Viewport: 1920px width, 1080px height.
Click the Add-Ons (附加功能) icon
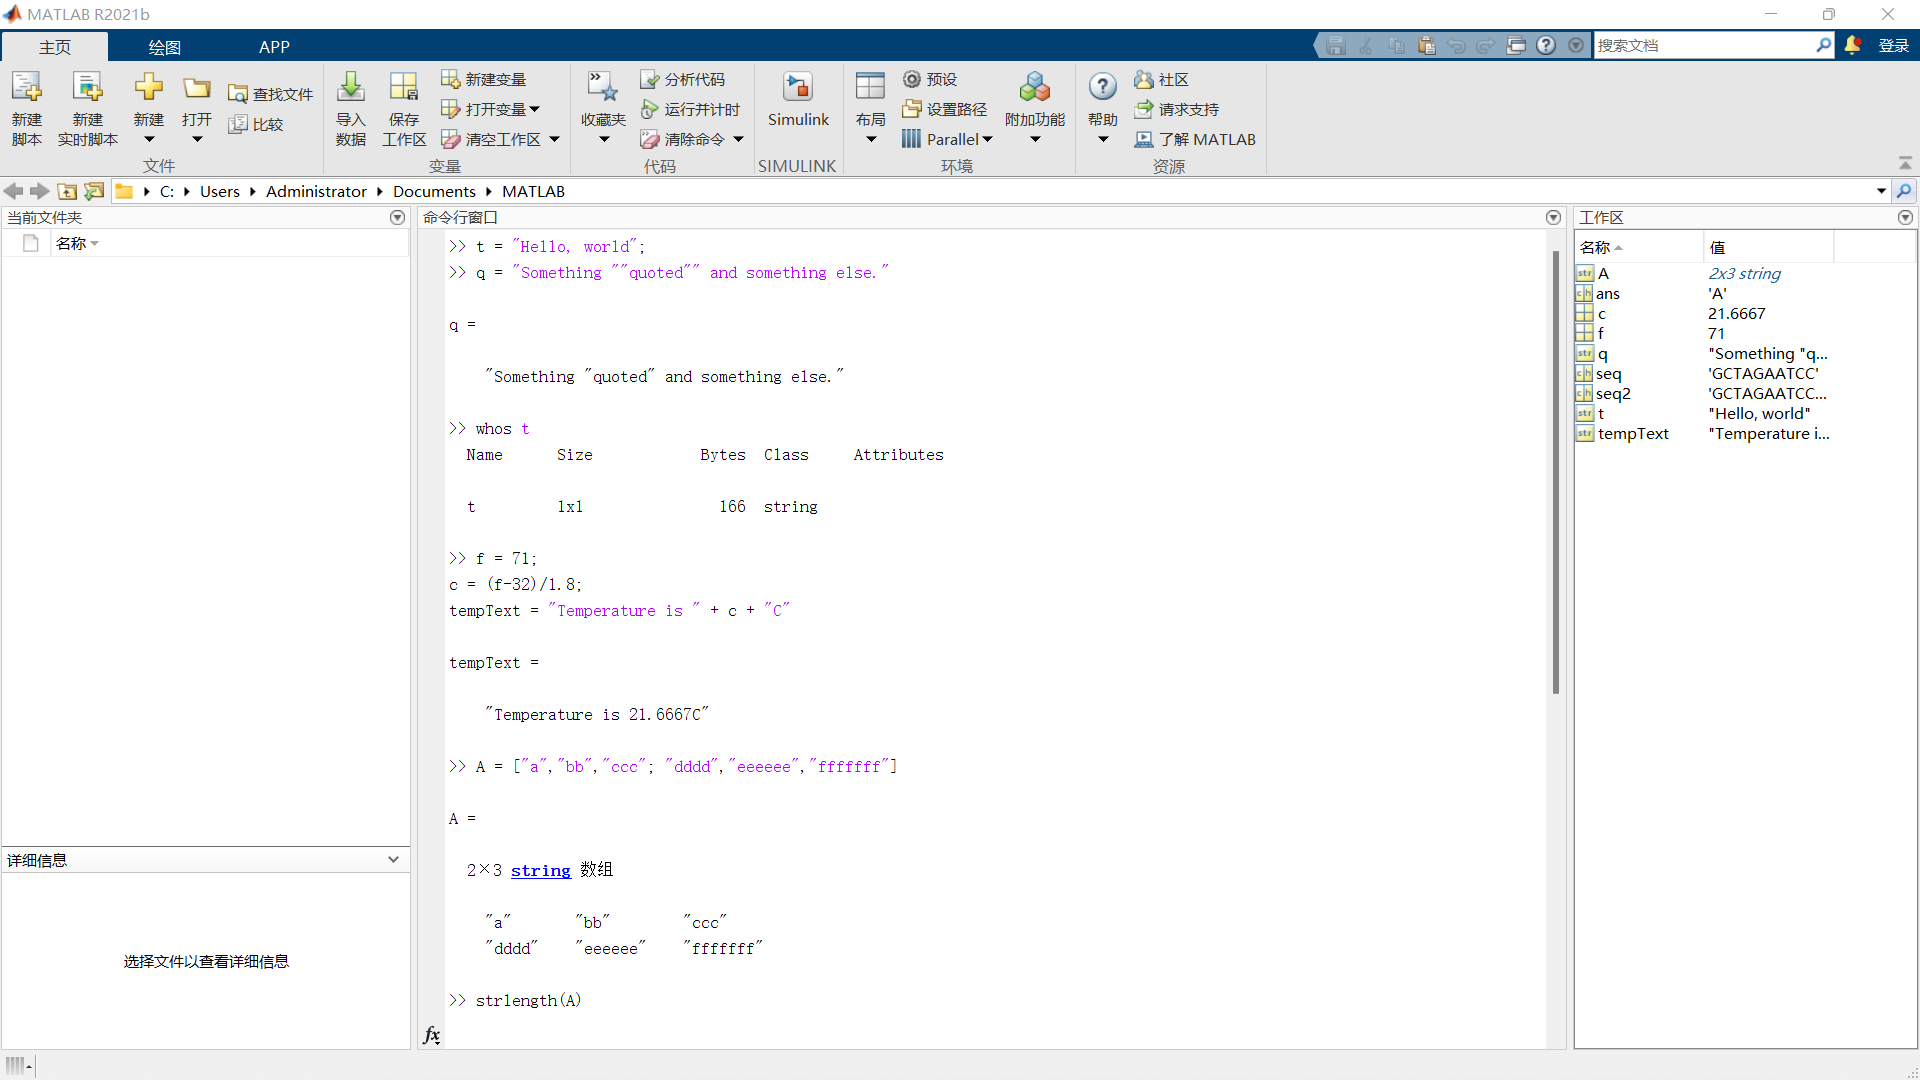click(1035, 88)
